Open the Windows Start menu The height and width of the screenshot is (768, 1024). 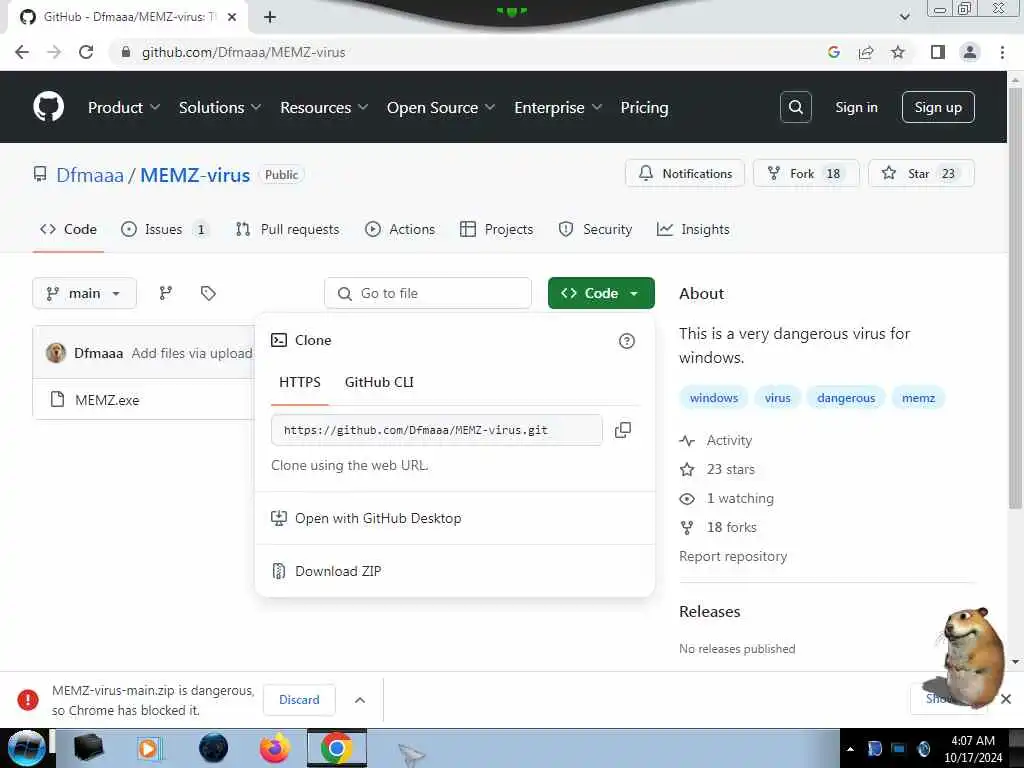point(26,748)
